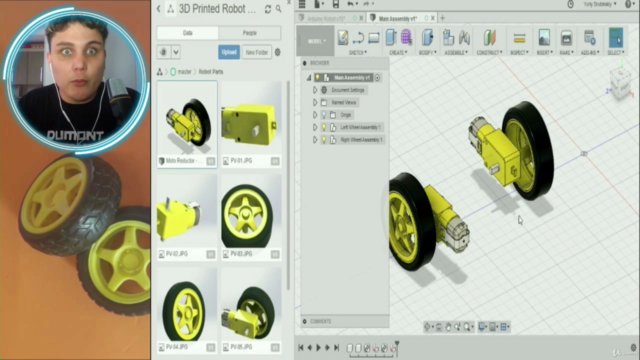The height and width of the screenshot is (360, 640).
Task: Open the user account dropdown
Action: pyautogui.click(x=600, y=4)
